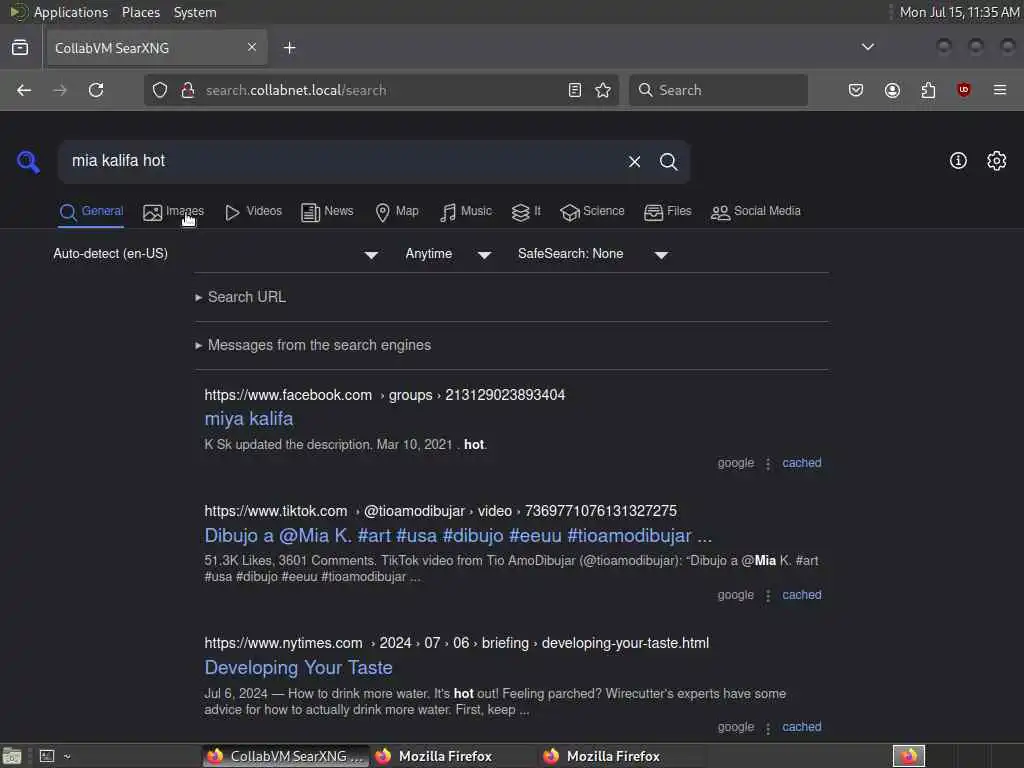Reload the current page

96,90
